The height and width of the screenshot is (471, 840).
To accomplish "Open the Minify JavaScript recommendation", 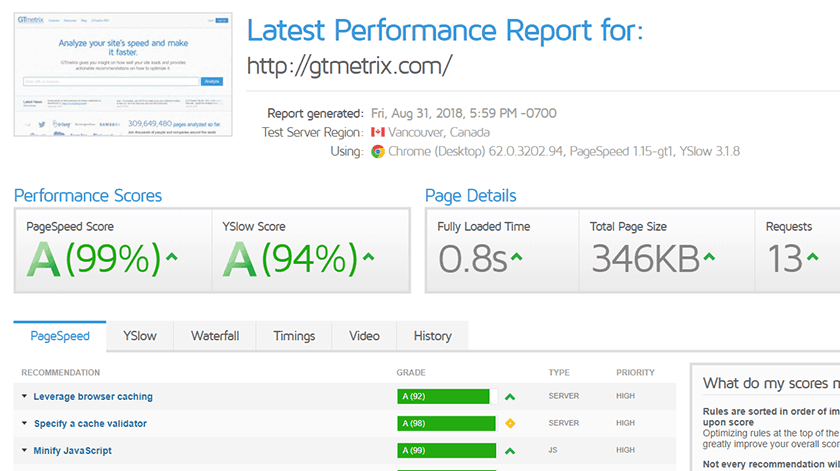I will tap(73, 451).
